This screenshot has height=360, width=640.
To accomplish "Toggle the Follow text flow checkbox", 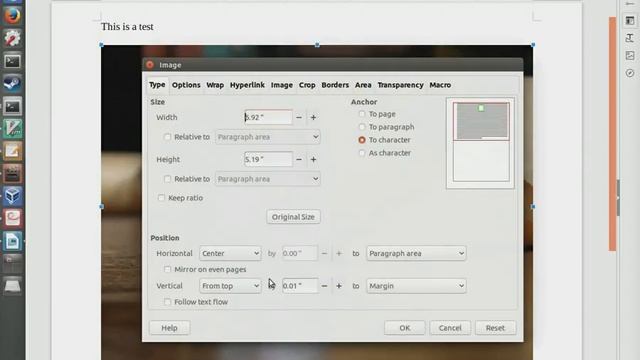I will (x=167, y=302).
